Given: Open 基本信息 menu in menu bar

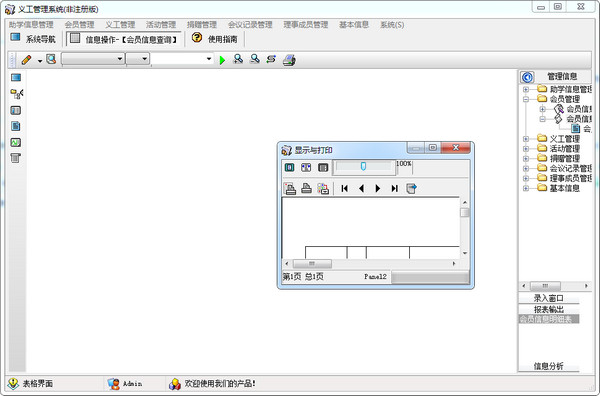Looking at the screenshot, I should point(354,25).
